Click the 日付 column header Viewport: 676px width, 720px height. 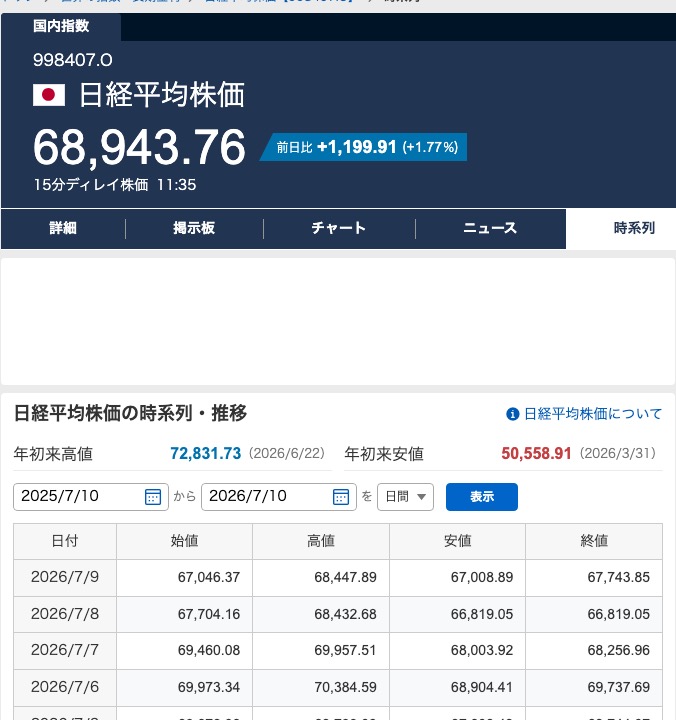(65, 541)
